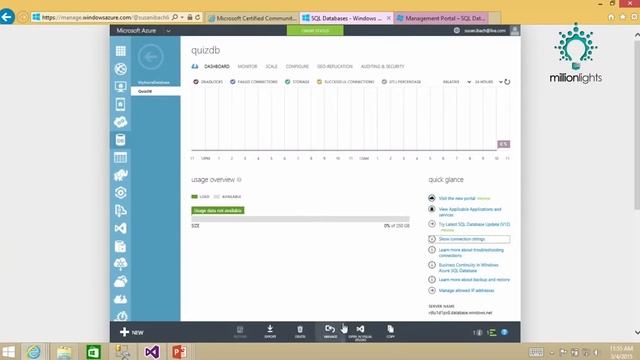Click View Applicable Applications and services link
The height and width of the screenshot is (360, 640).
tap(470, 212)
